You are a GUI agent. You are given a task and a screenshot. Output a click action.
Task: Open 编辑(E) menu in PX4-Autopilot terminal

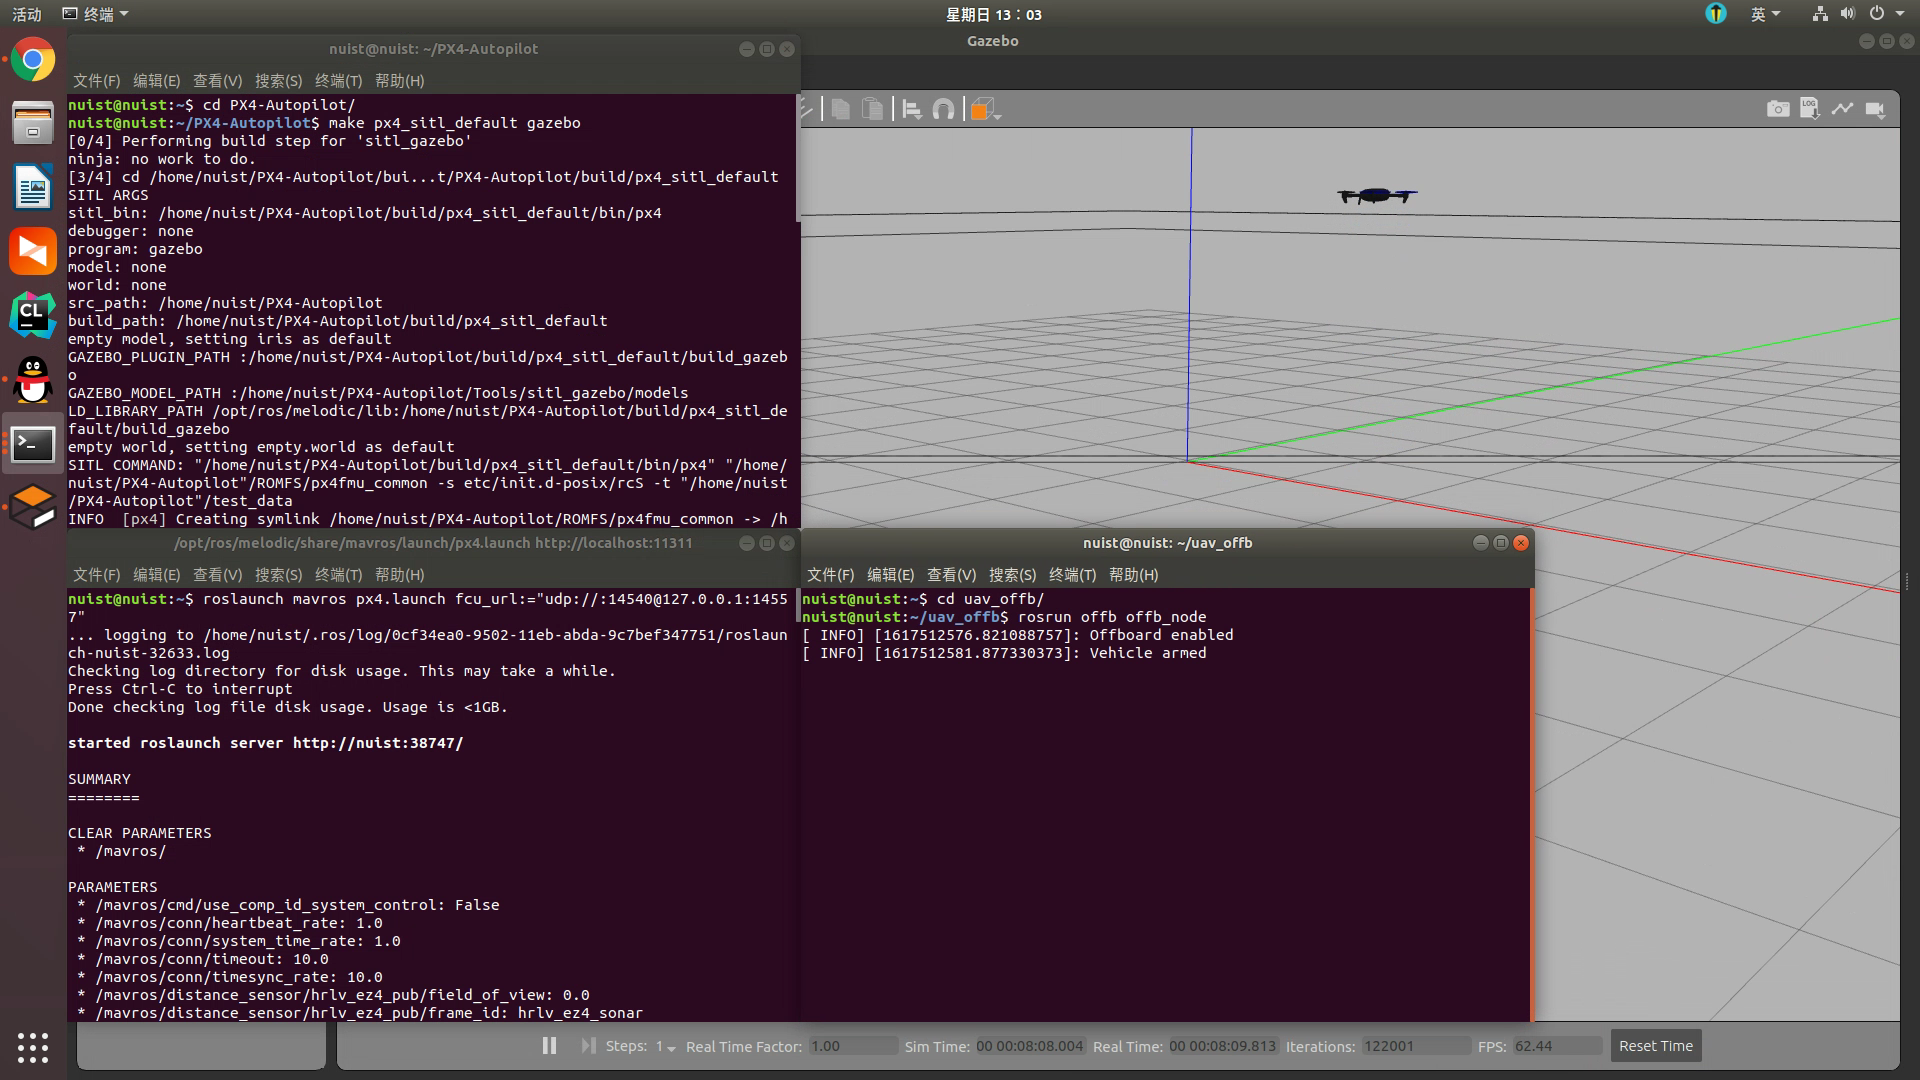click(x=156, y=81)
